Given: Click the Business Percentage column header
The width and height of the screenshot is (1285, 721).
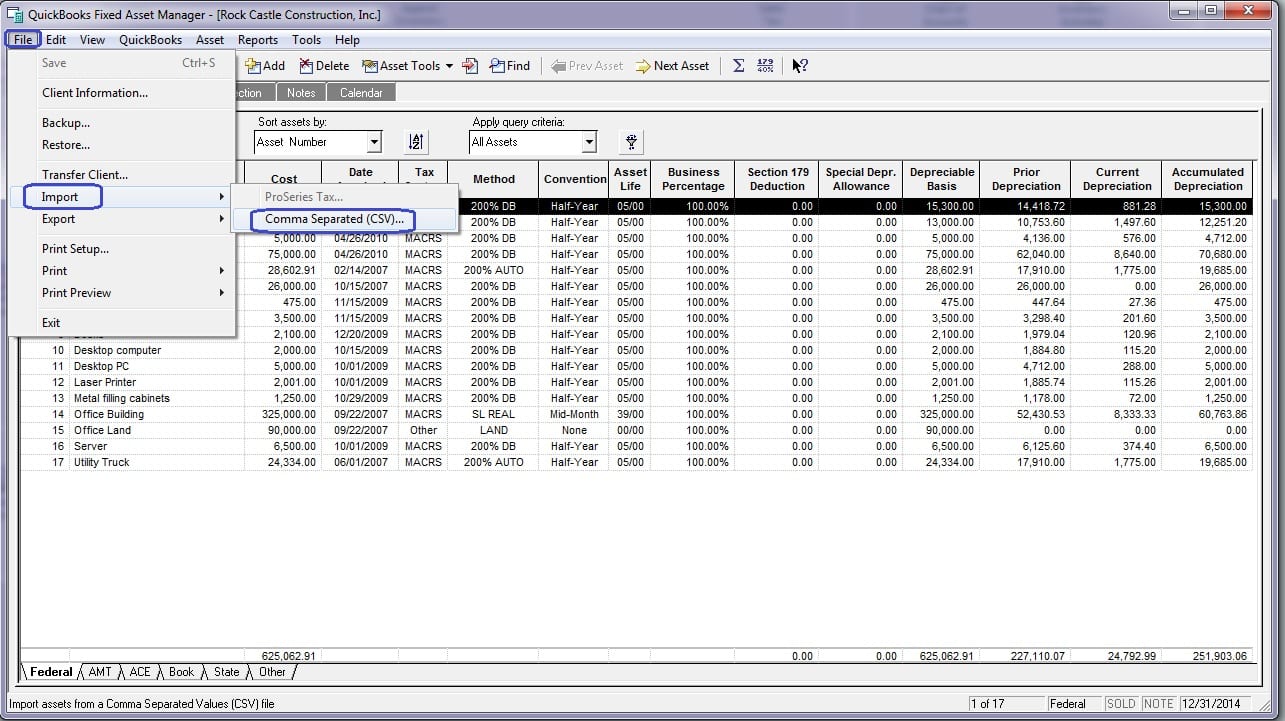Looking at the screenshot, I should point(694,179).
